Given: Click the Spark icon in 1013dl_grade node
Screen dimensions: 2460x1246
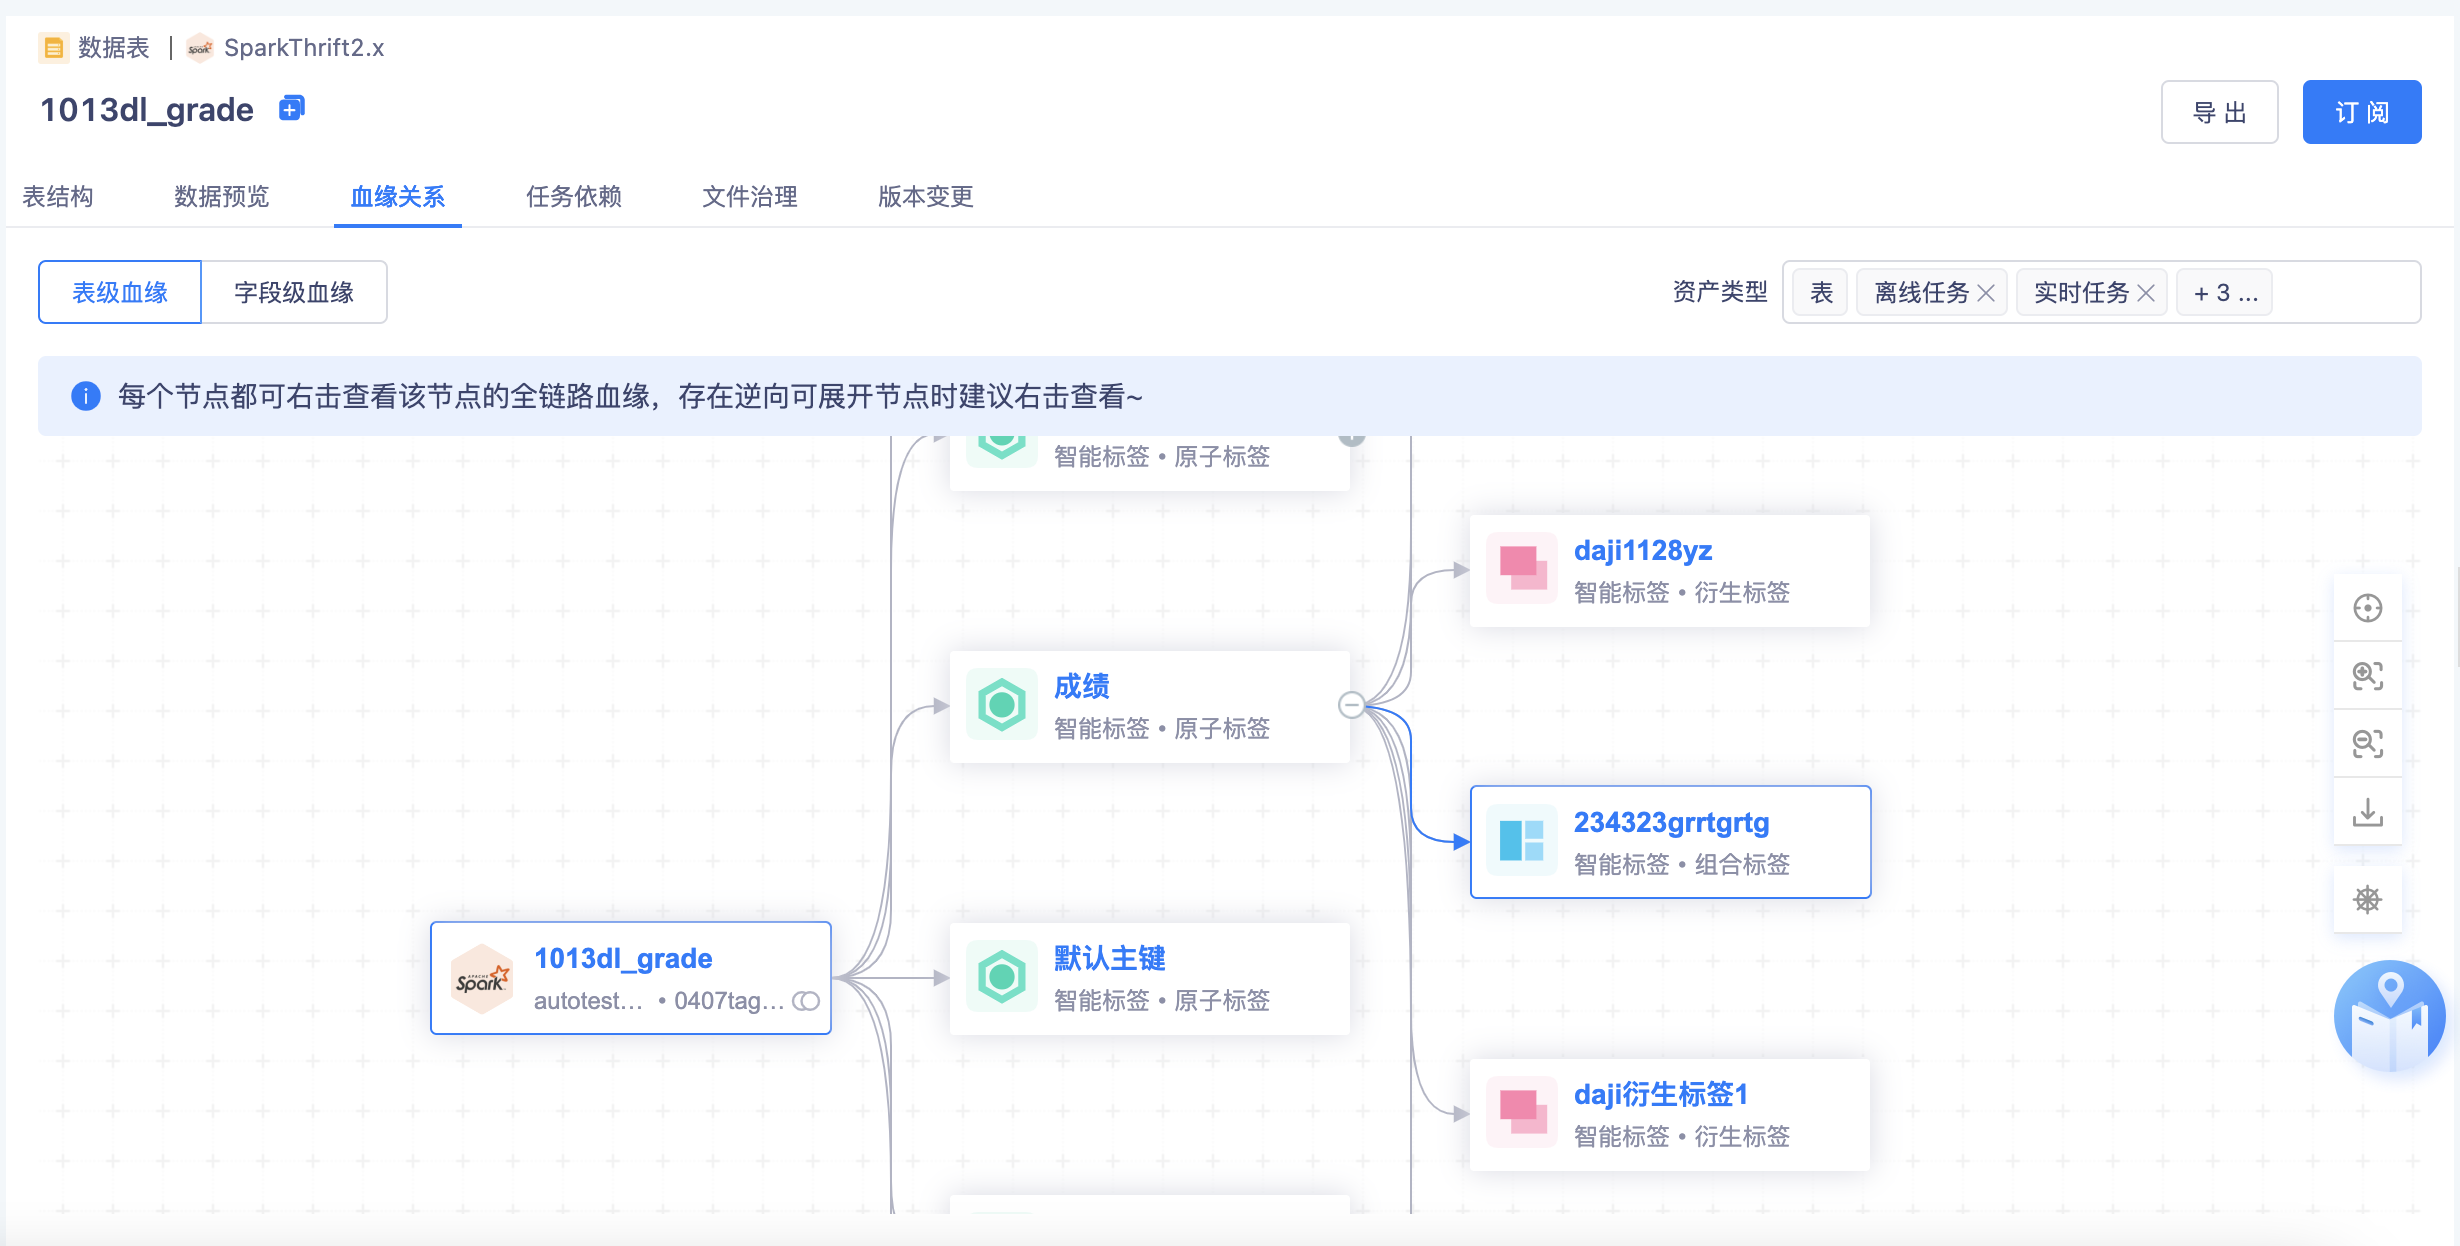Looking at the screenshot, I should pyautogui.click(x=482, y=979).
